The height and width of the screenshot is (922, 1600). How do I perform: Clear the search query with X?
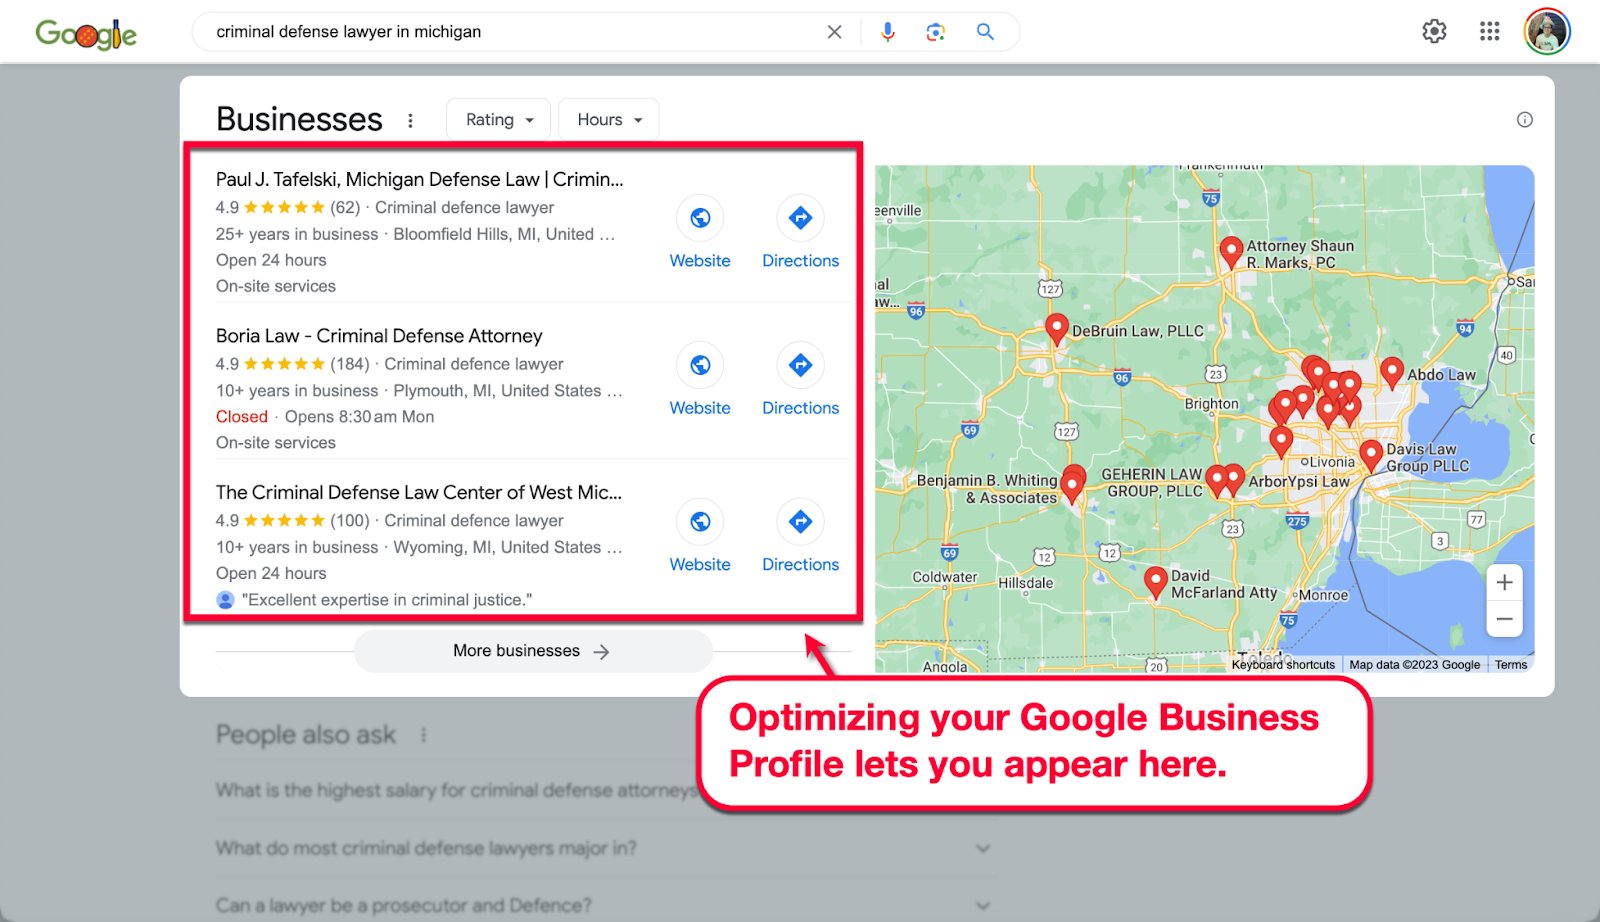point(834,32)
